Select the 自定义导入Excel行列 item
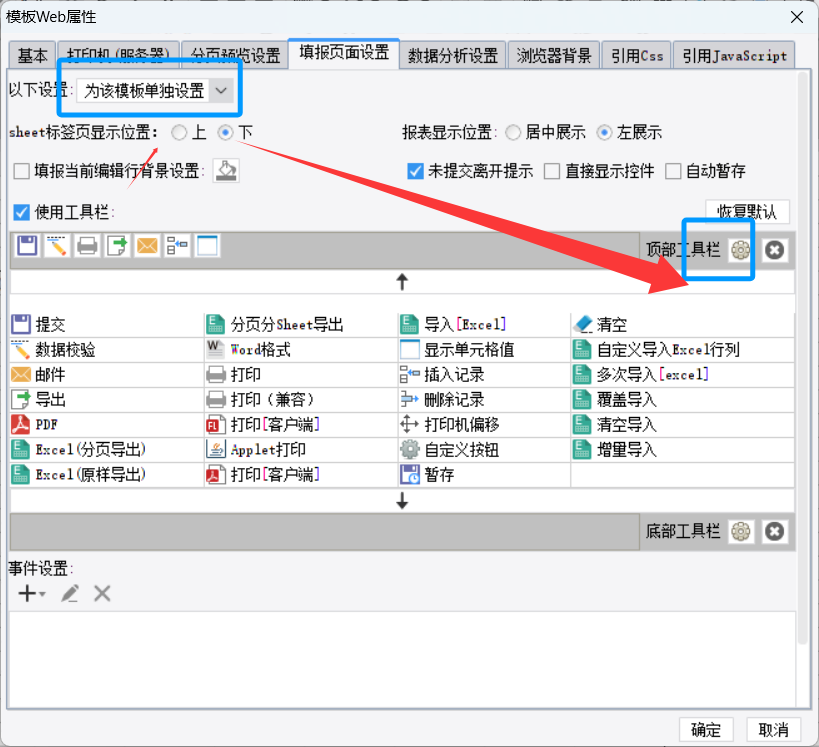Viewport: 819px width, 747px height. click(x=683, y=349)
